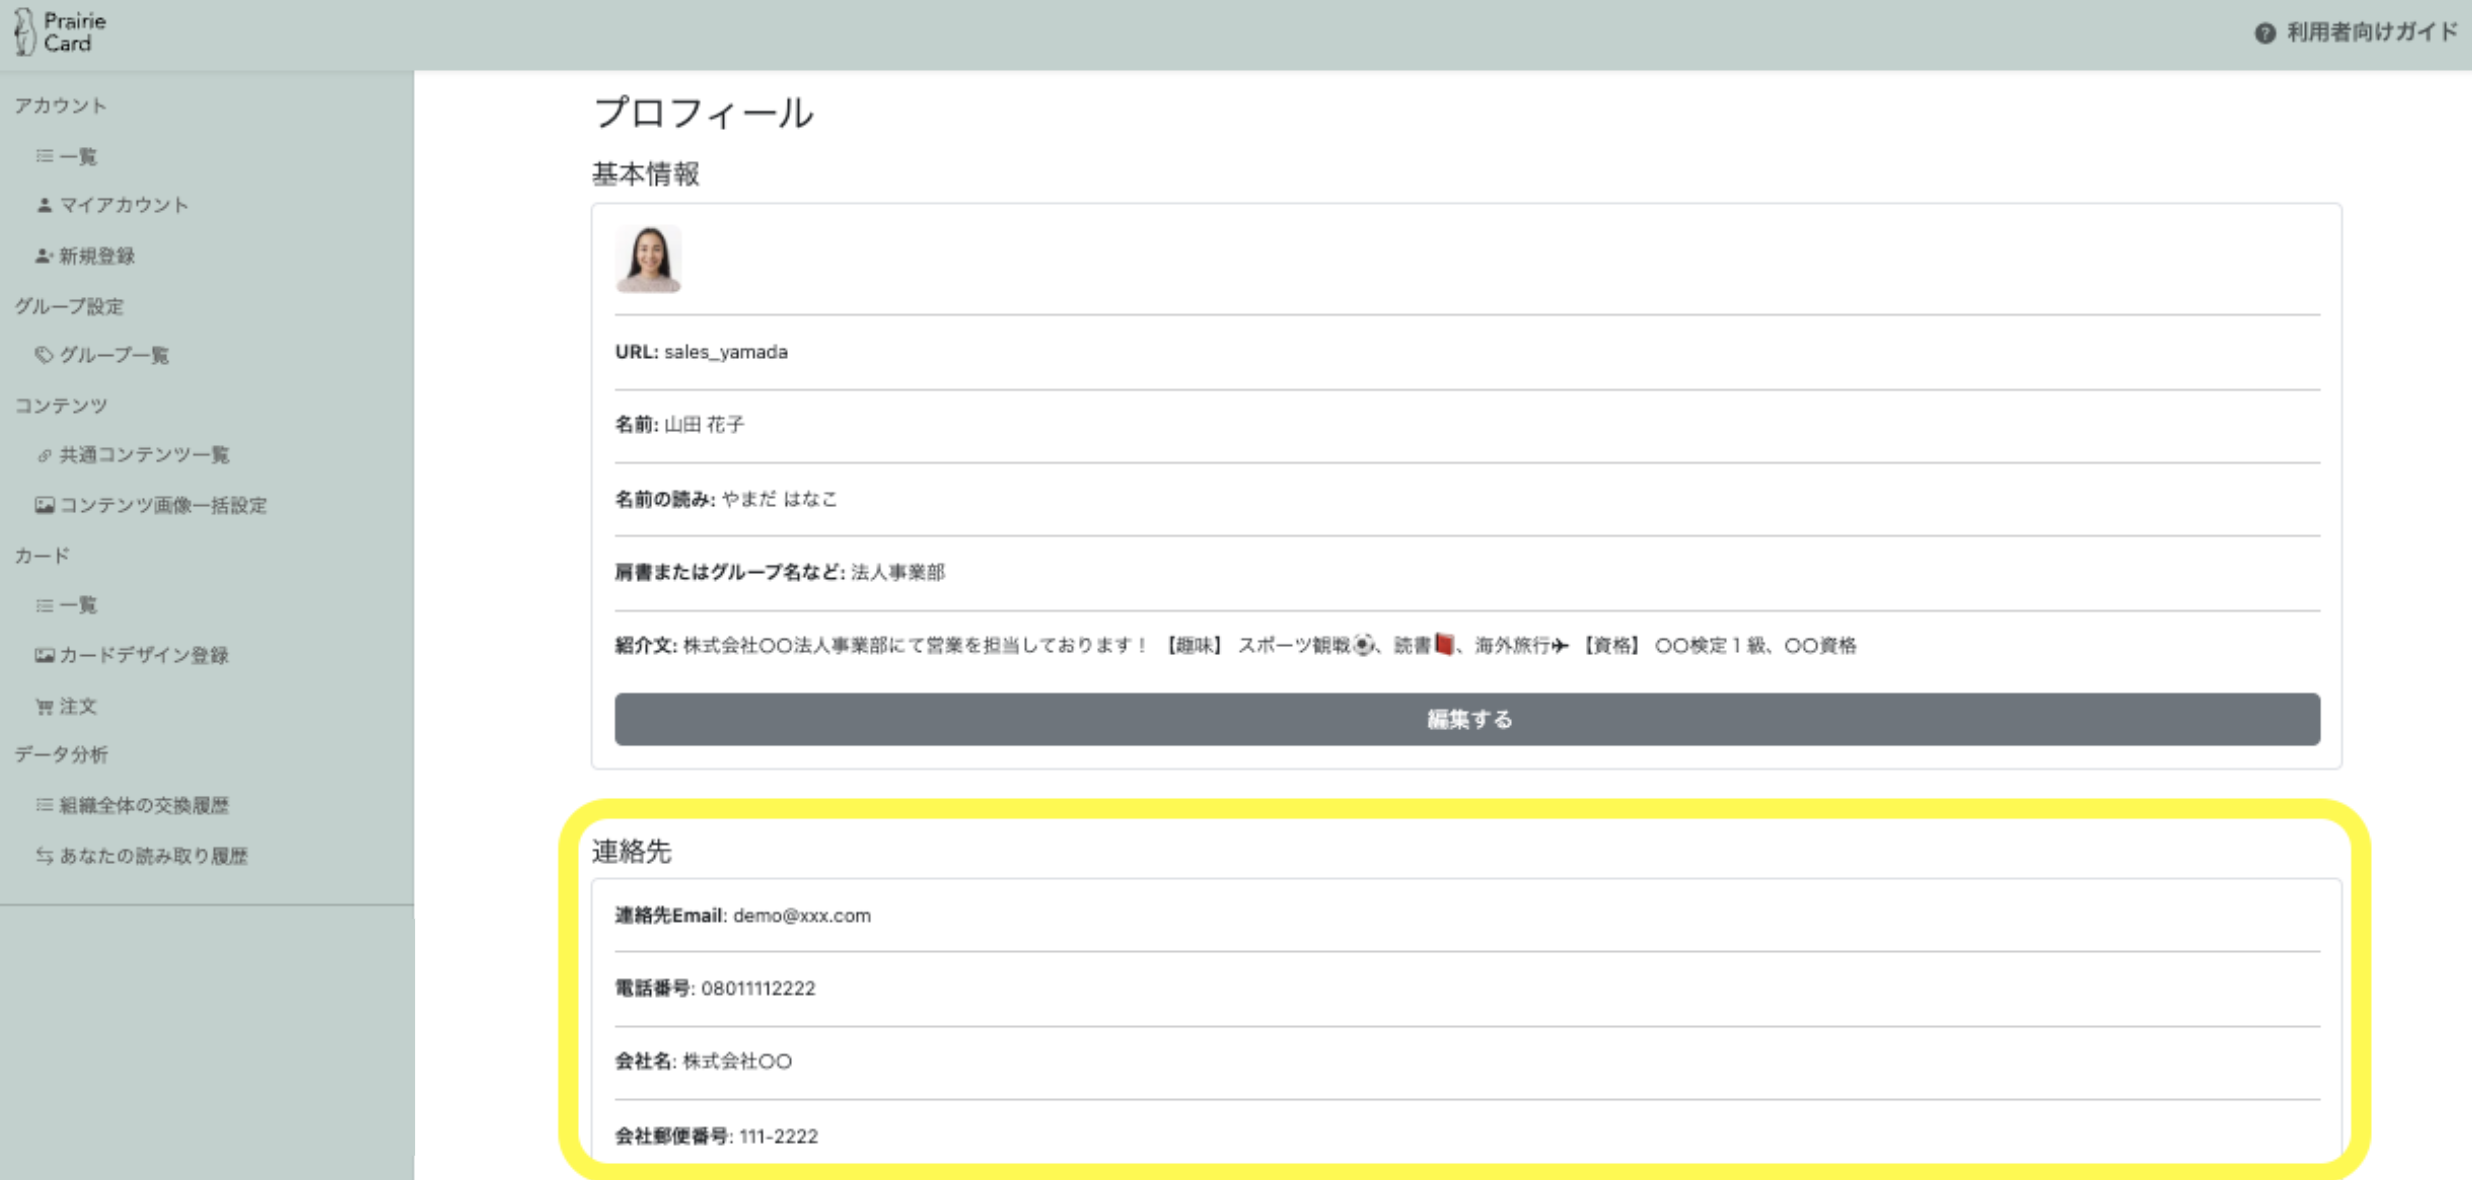Open マイアカウント in the sidebar
This screenshot has width=2472, height=1180.
pos(124,205)
